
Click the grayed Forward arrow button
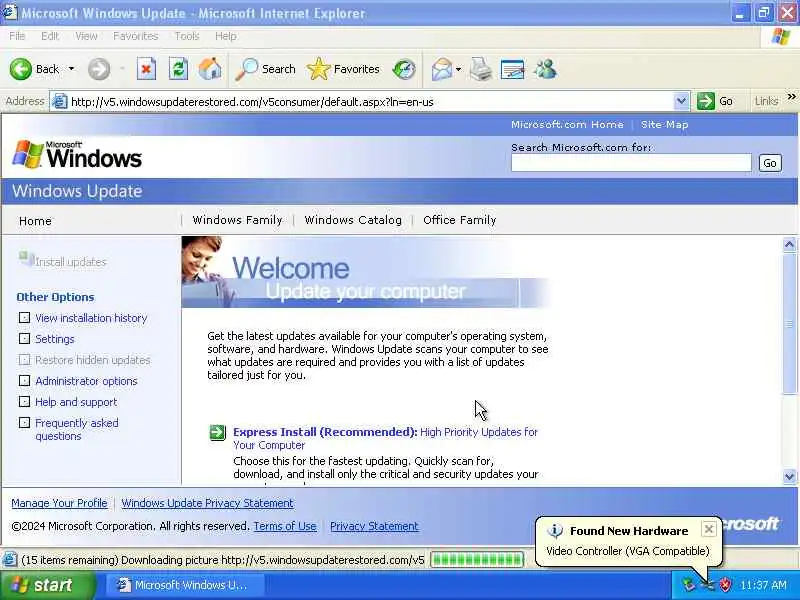coord(98,69)
